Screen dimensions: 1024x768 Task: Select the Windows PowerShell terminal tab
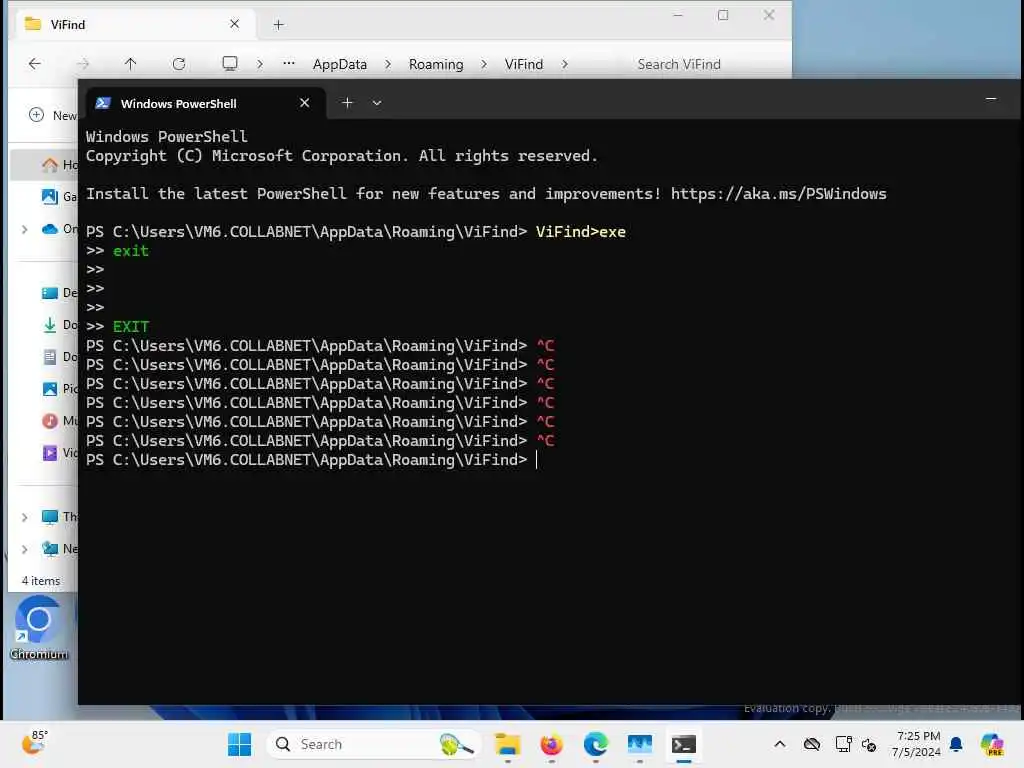pos(206,103)
